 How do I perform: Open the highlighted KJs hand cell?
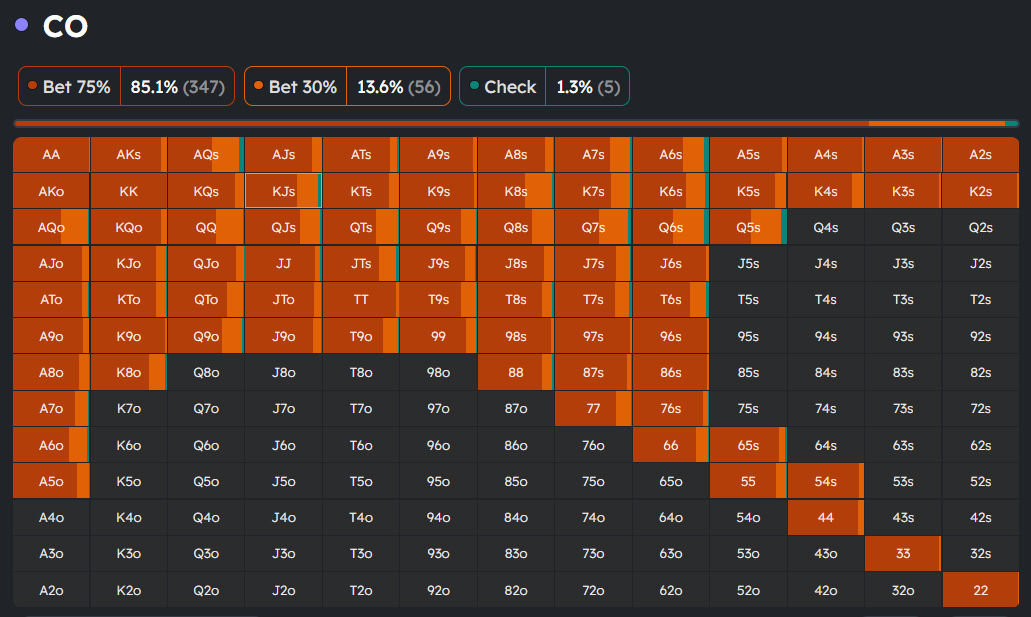(x=283, y=191)
